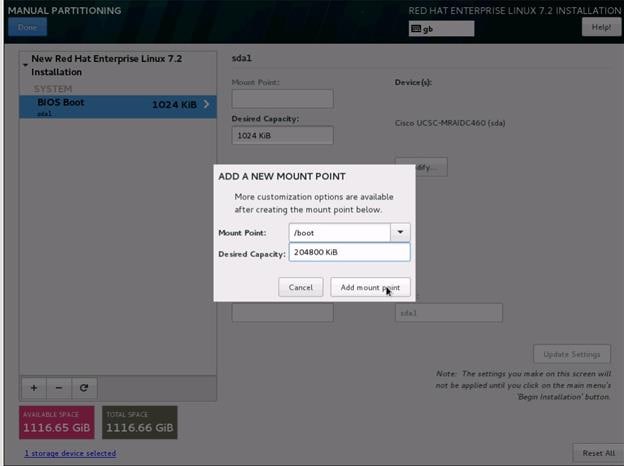Open the 1 storage device selected link
The image size is (624, 466).
70,453
